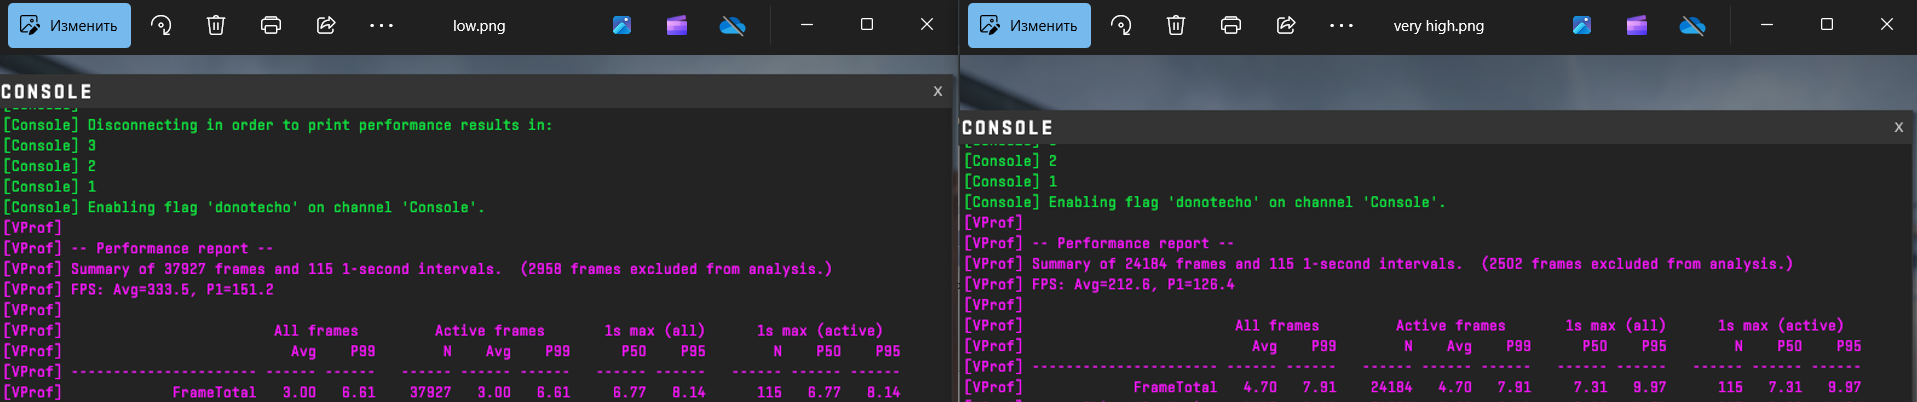
Task: Click the low.png file name title
Action: click(x=479, y=26)
